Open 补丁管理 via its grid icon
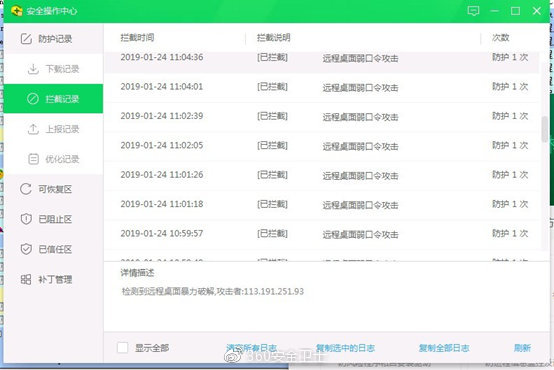The height and width of the screenshot is (370, 554). click(x=26, y=280)
